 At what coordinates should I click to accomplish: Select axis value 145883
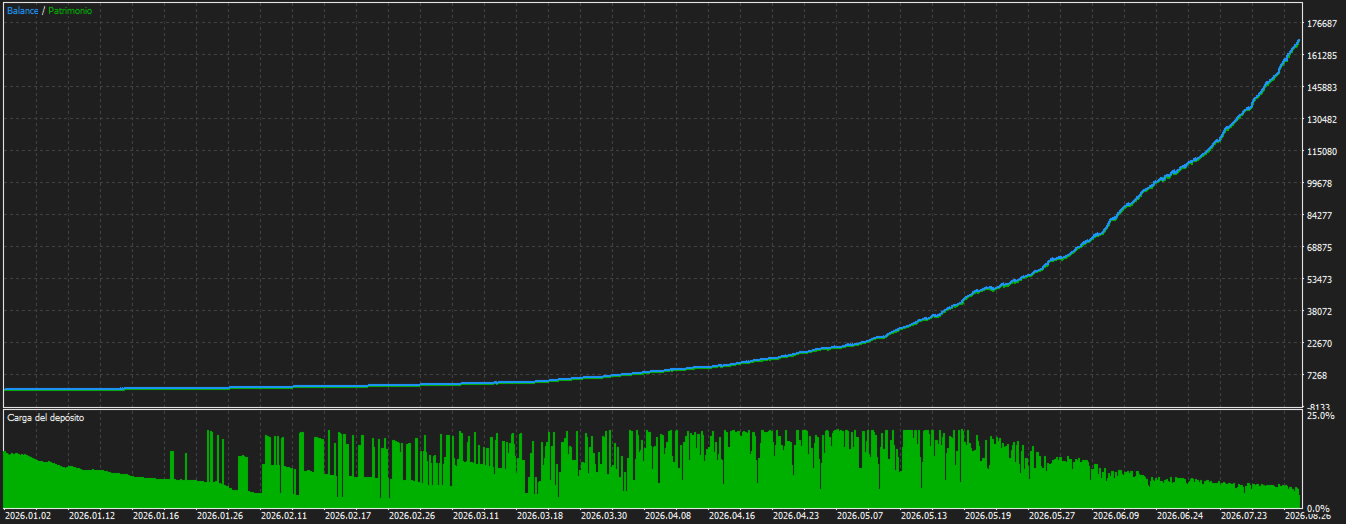point(1322,88)
